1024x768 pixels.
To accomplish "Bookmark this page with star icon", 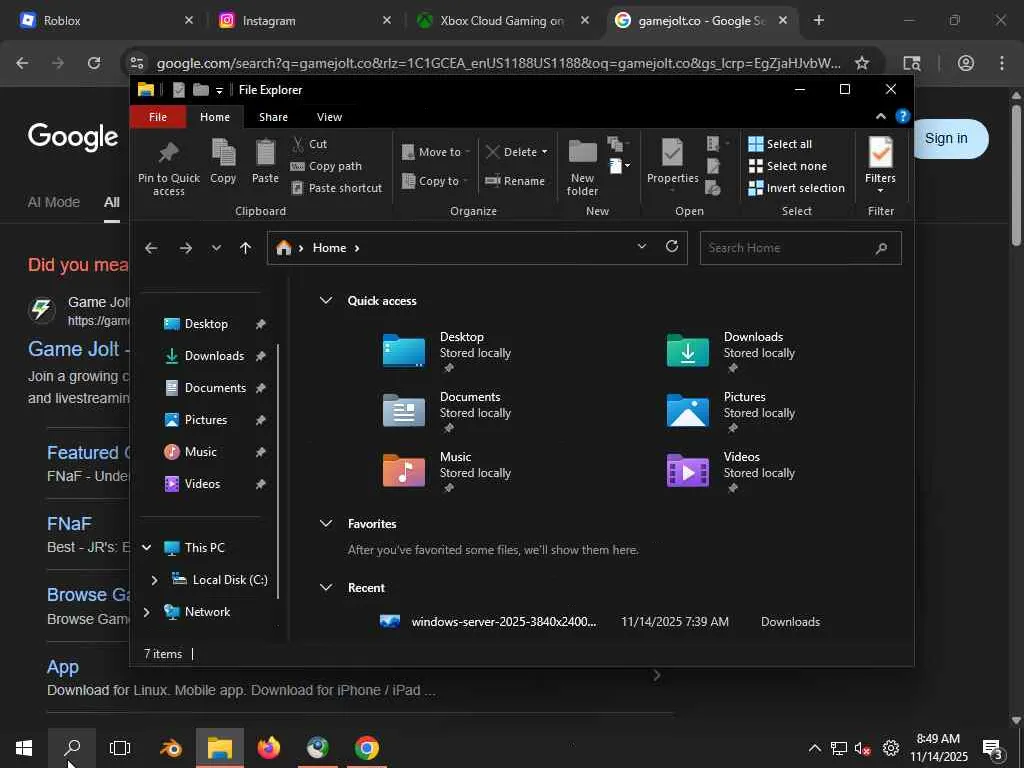I will (x=862, y=63).
